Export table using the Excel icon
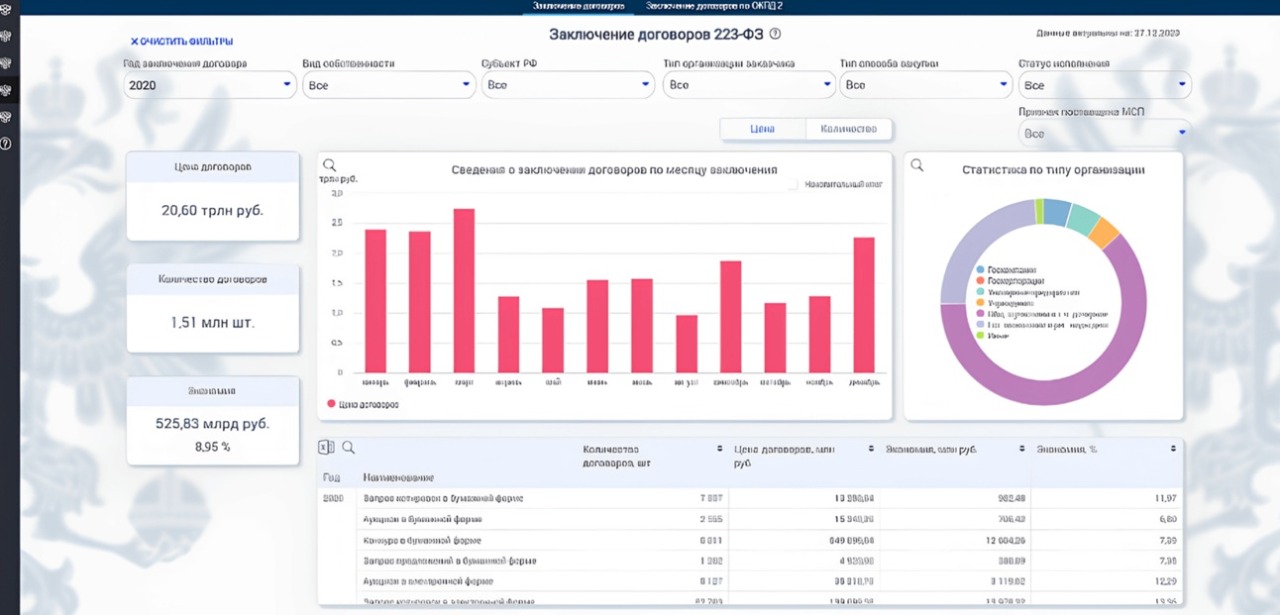1280x615 pixels. (326, 448)
